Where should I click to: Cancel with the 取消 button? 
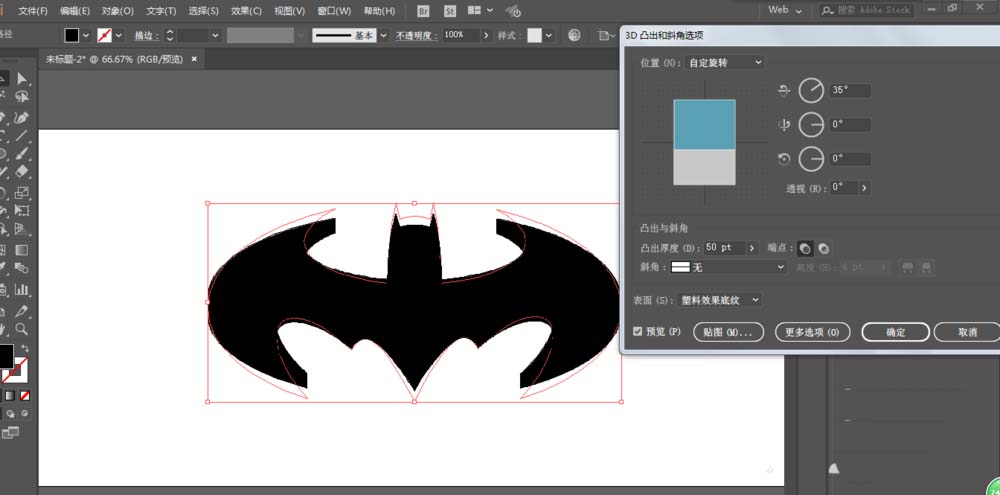click(967, 332)
